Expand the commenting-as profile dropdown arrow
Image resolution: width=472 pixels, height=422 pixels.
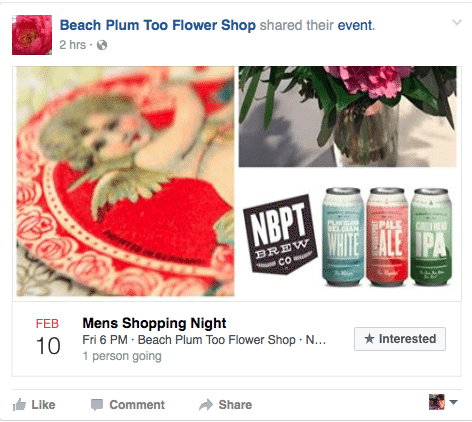(453, 402)
